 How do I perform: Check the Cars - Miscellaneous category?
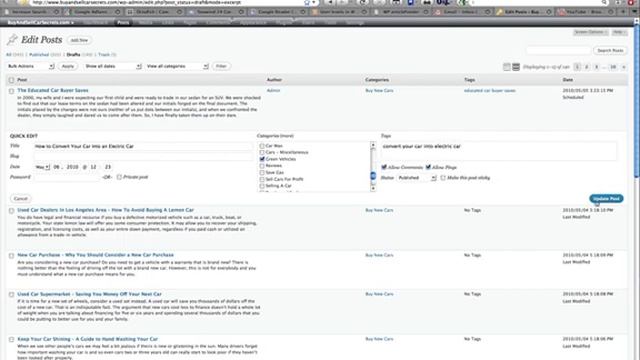(262, 152)
